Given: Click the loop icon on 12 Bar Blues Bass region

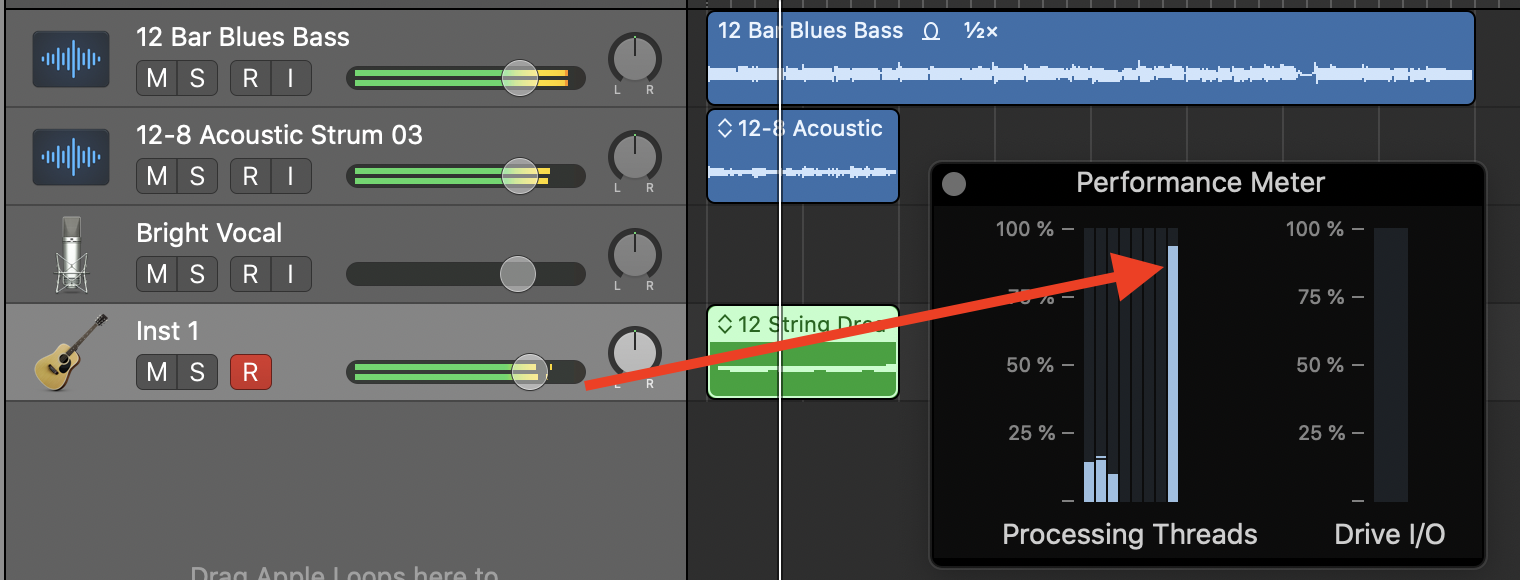Looking at the screenshot, I should (x=931, y=31).
